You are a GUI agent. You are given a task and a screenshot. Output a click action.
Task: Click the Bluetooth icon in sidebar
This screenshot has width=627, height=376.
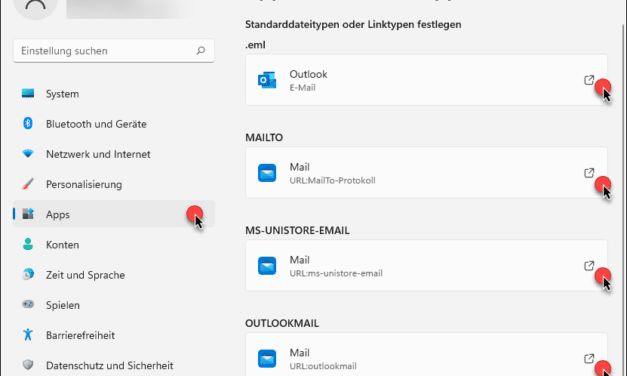coord(28,123)
